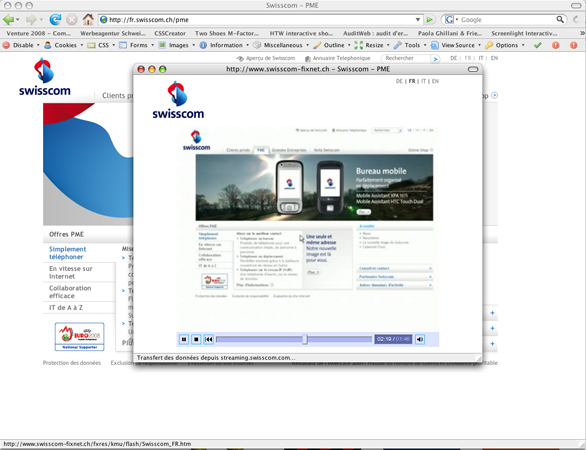Click the last red error indicator icon
This screenshot has height=450, width=586.
point(574,45)
